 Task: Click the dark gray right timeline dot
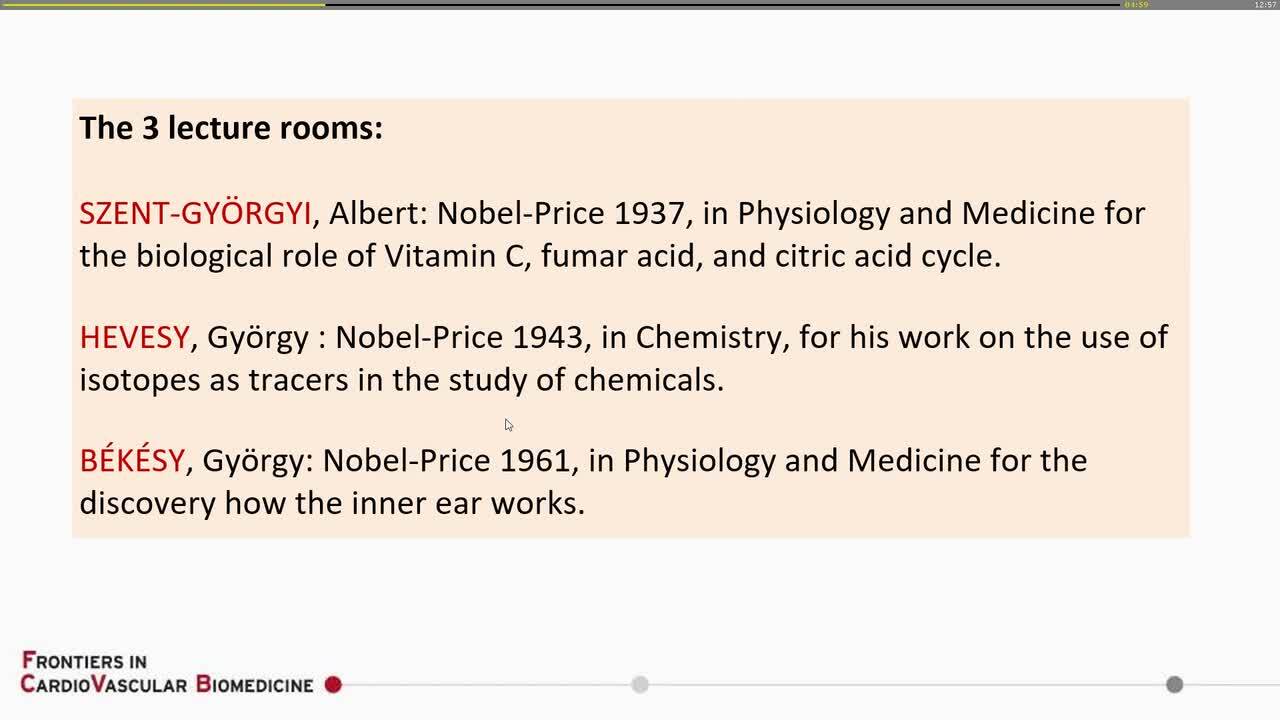coord(1175,685)
